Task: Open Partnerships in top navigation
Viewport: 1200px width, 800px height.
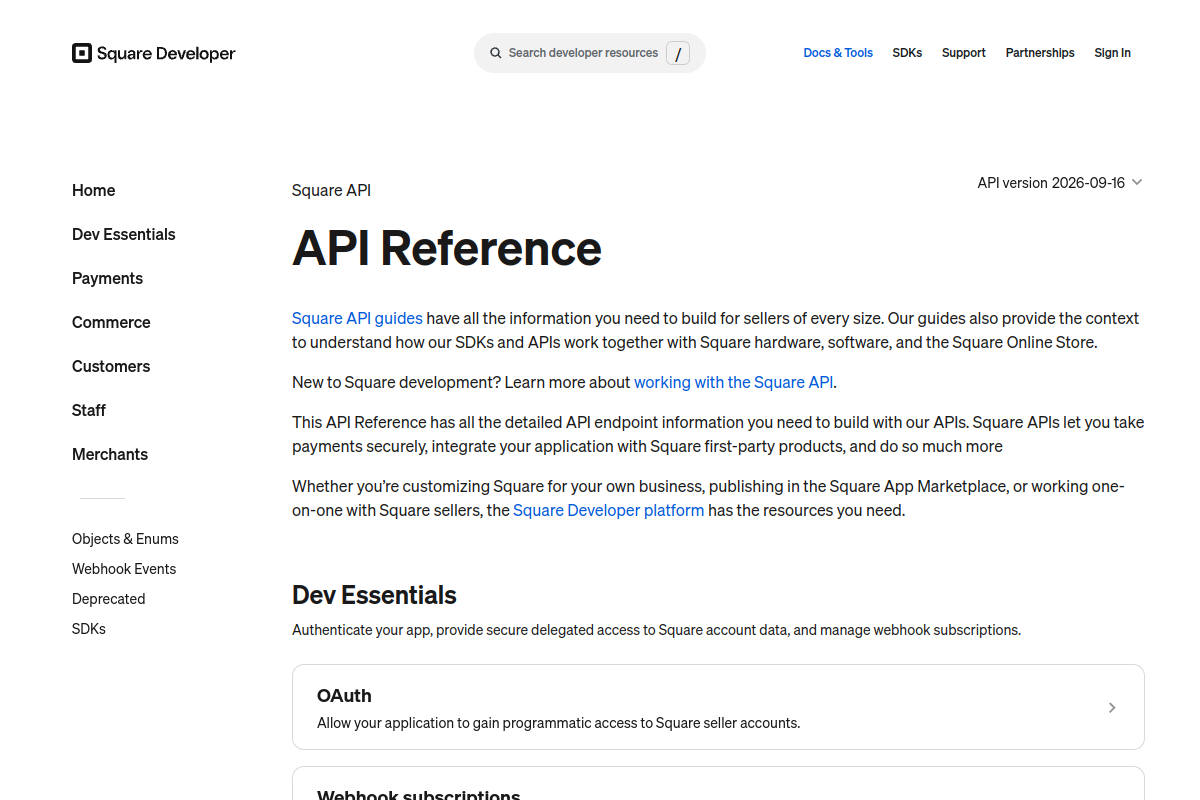Action: pos(1040,53)
